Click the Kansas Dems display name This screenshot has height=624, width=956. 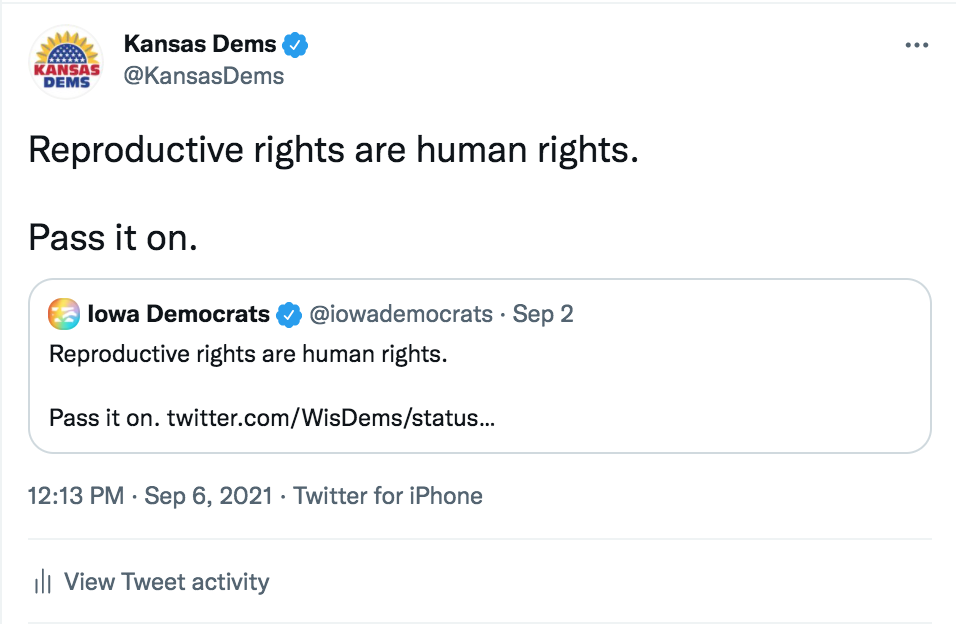coord(199,44)
